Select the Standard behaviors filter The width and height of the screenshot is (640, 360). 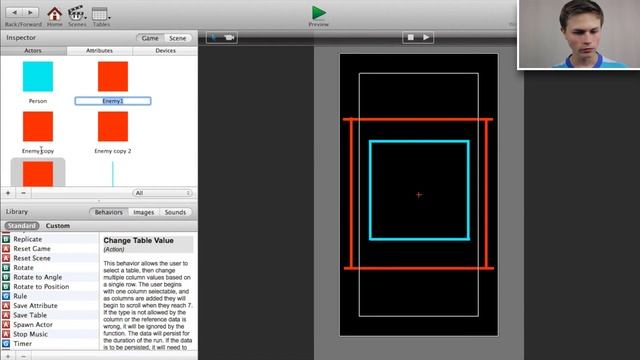22,226
